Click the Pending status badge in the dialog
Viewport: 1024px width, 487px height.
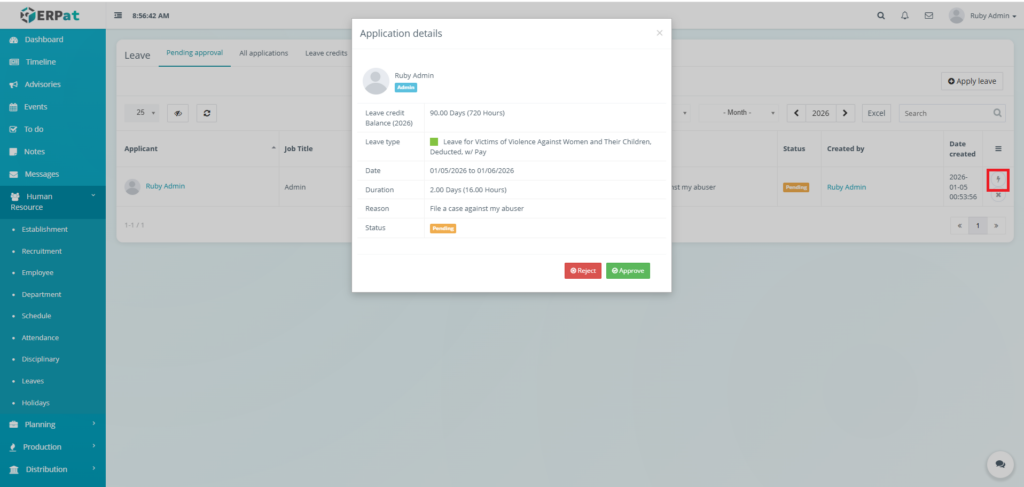coord(443,228)
